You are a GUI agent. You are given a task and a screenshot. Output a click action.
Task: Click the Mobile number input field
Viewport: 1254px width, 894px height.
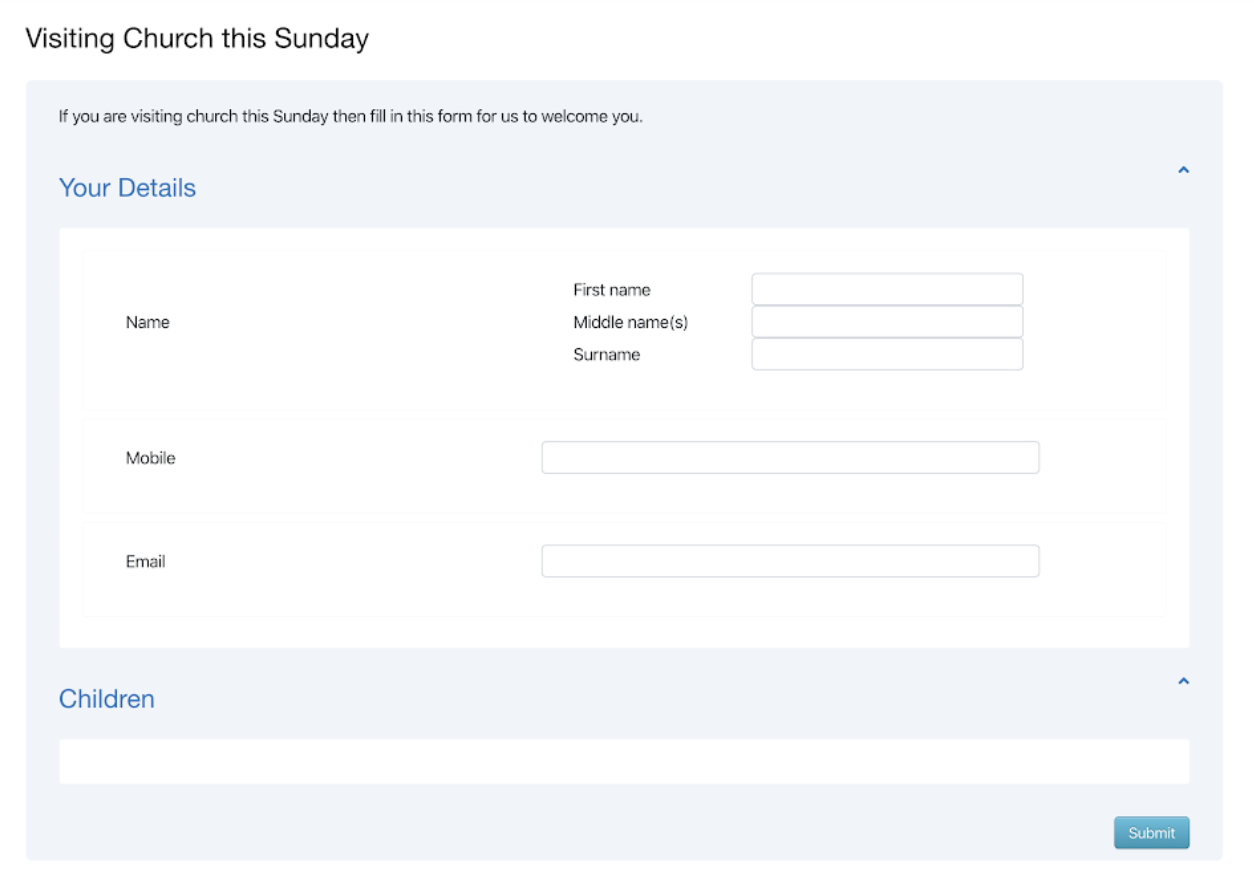point(790,458)
